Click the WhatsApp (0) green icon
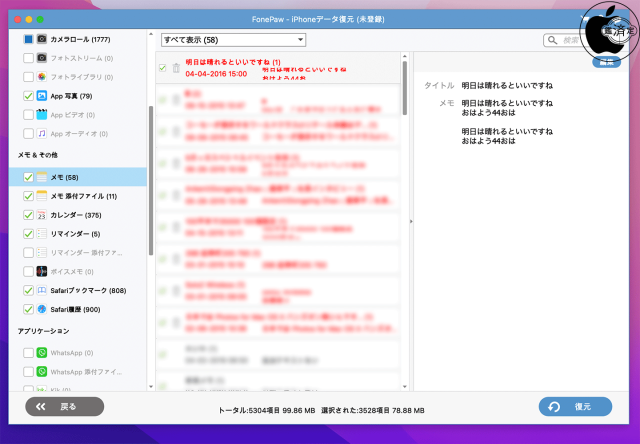The image size is (640, 444). pyautogui.click(x=42, y=353)
